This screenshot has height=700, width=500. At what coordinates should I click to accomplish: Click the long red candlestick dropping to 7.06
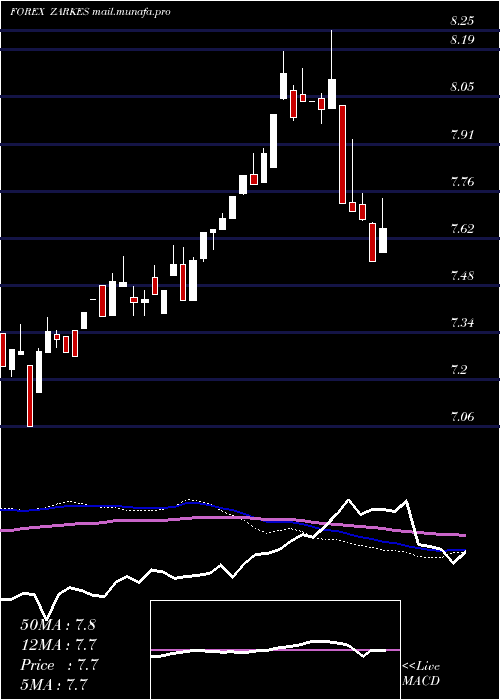pos(30,396)
